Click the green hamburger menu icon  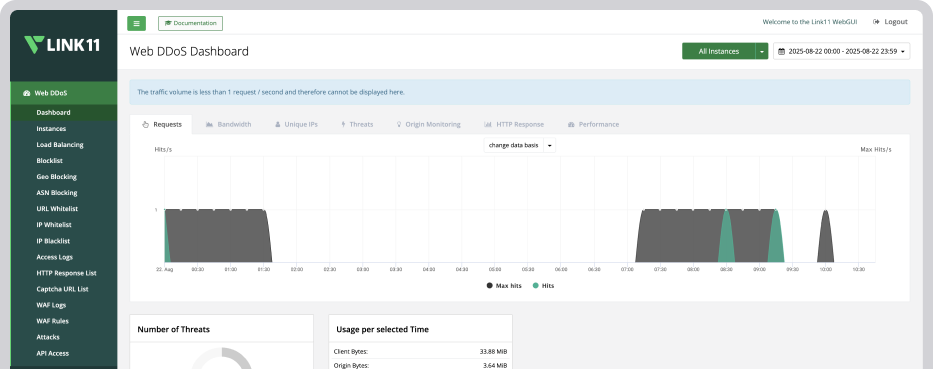(136, 23)
